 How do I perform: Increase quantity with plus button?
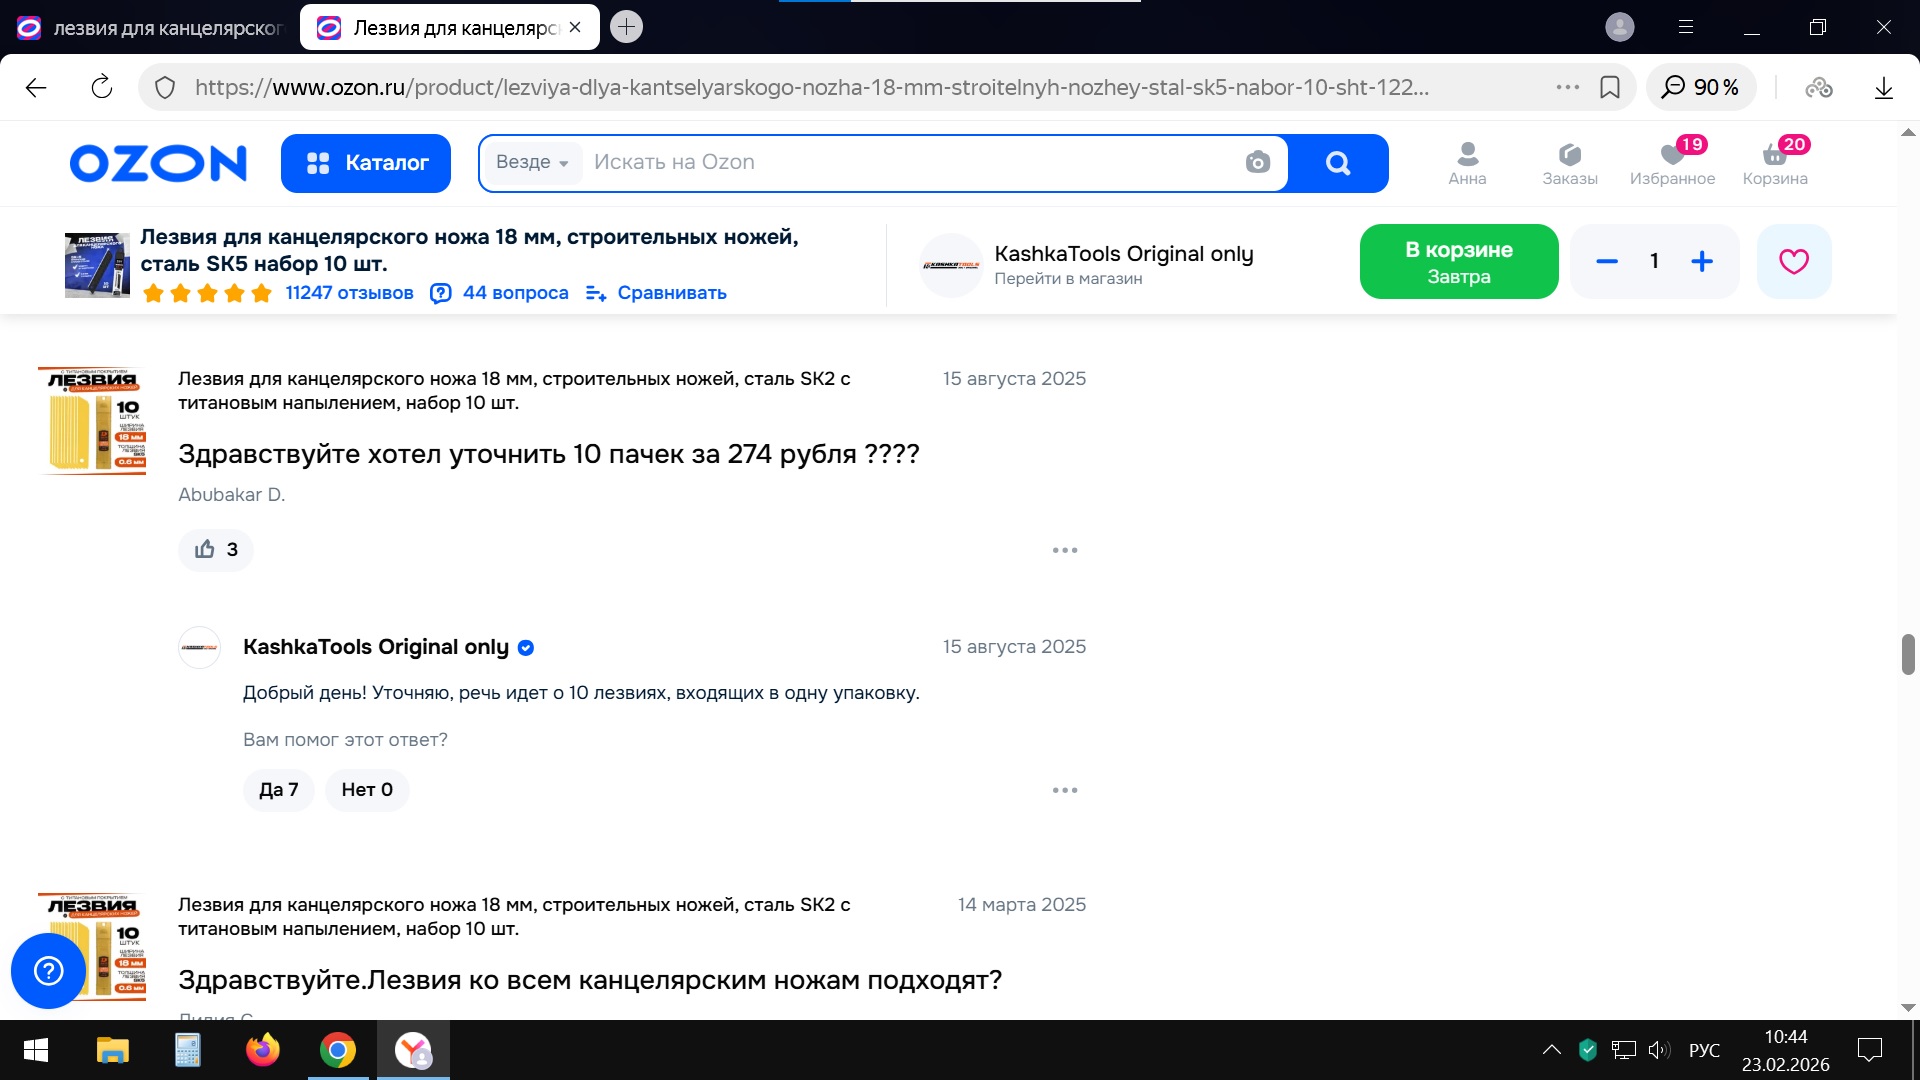(1701, 262)
